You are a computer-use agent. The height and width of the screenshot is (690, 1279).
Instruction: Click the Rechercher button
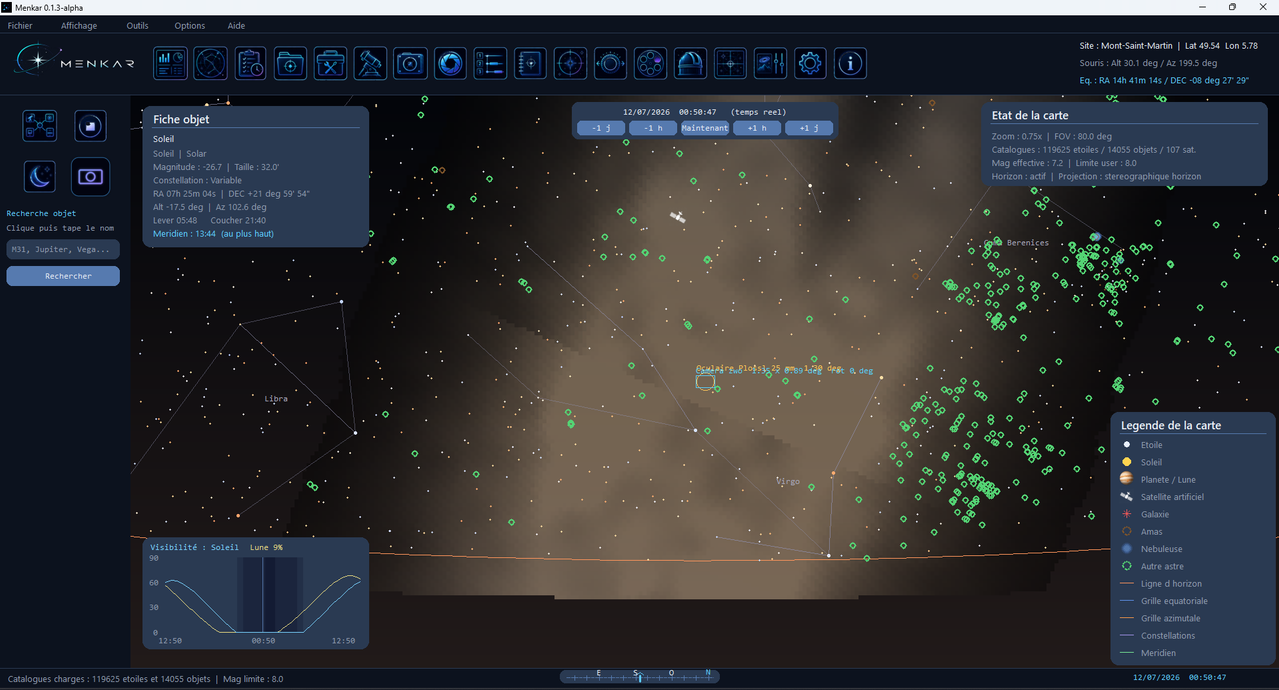(63, 276)
